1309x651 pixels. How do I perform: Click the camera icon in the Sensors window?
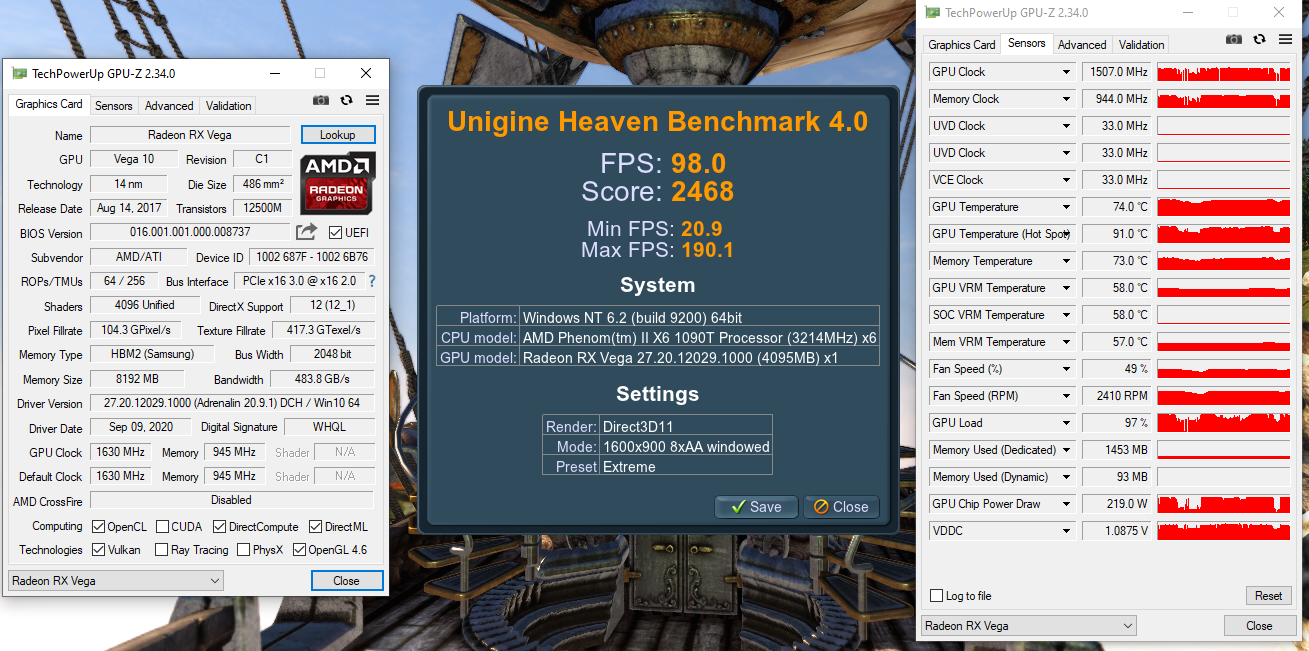1234,39
